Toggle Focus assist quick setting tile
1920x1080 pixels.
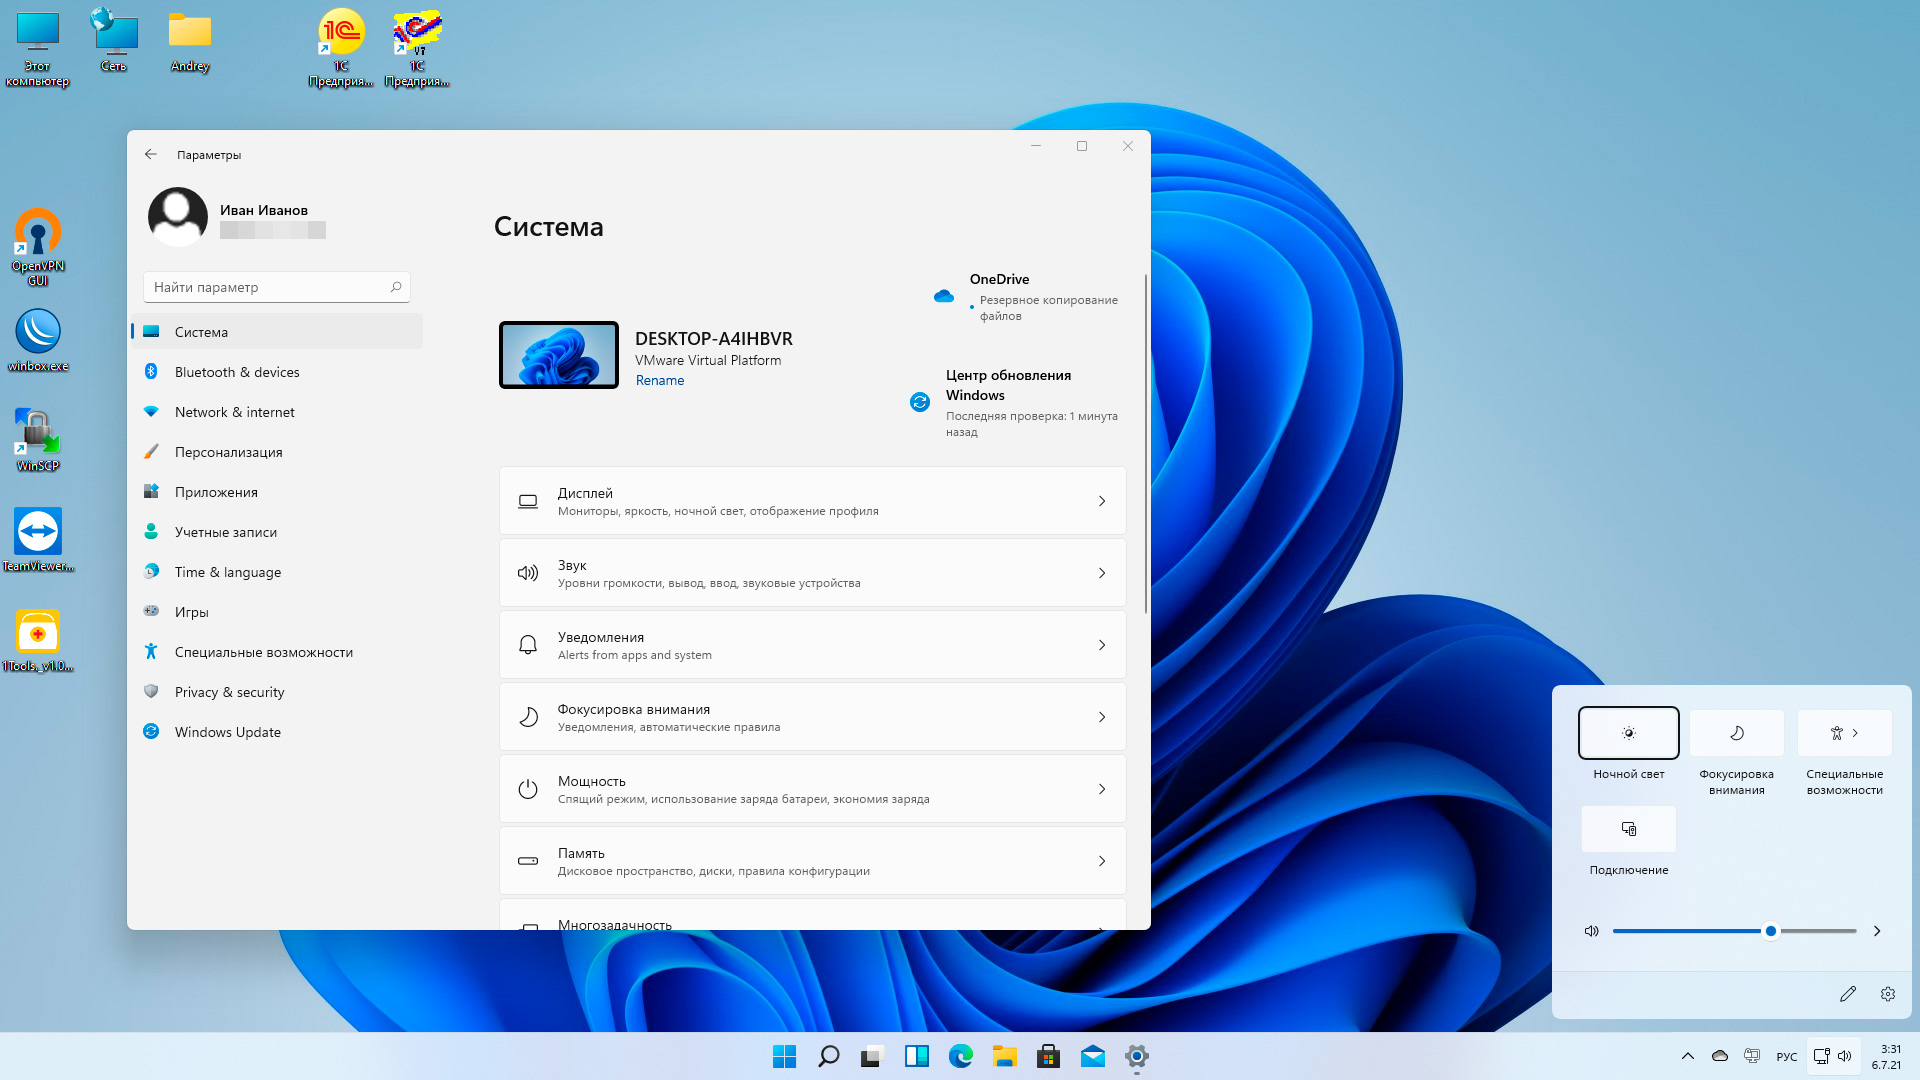tap(1736, 733)
